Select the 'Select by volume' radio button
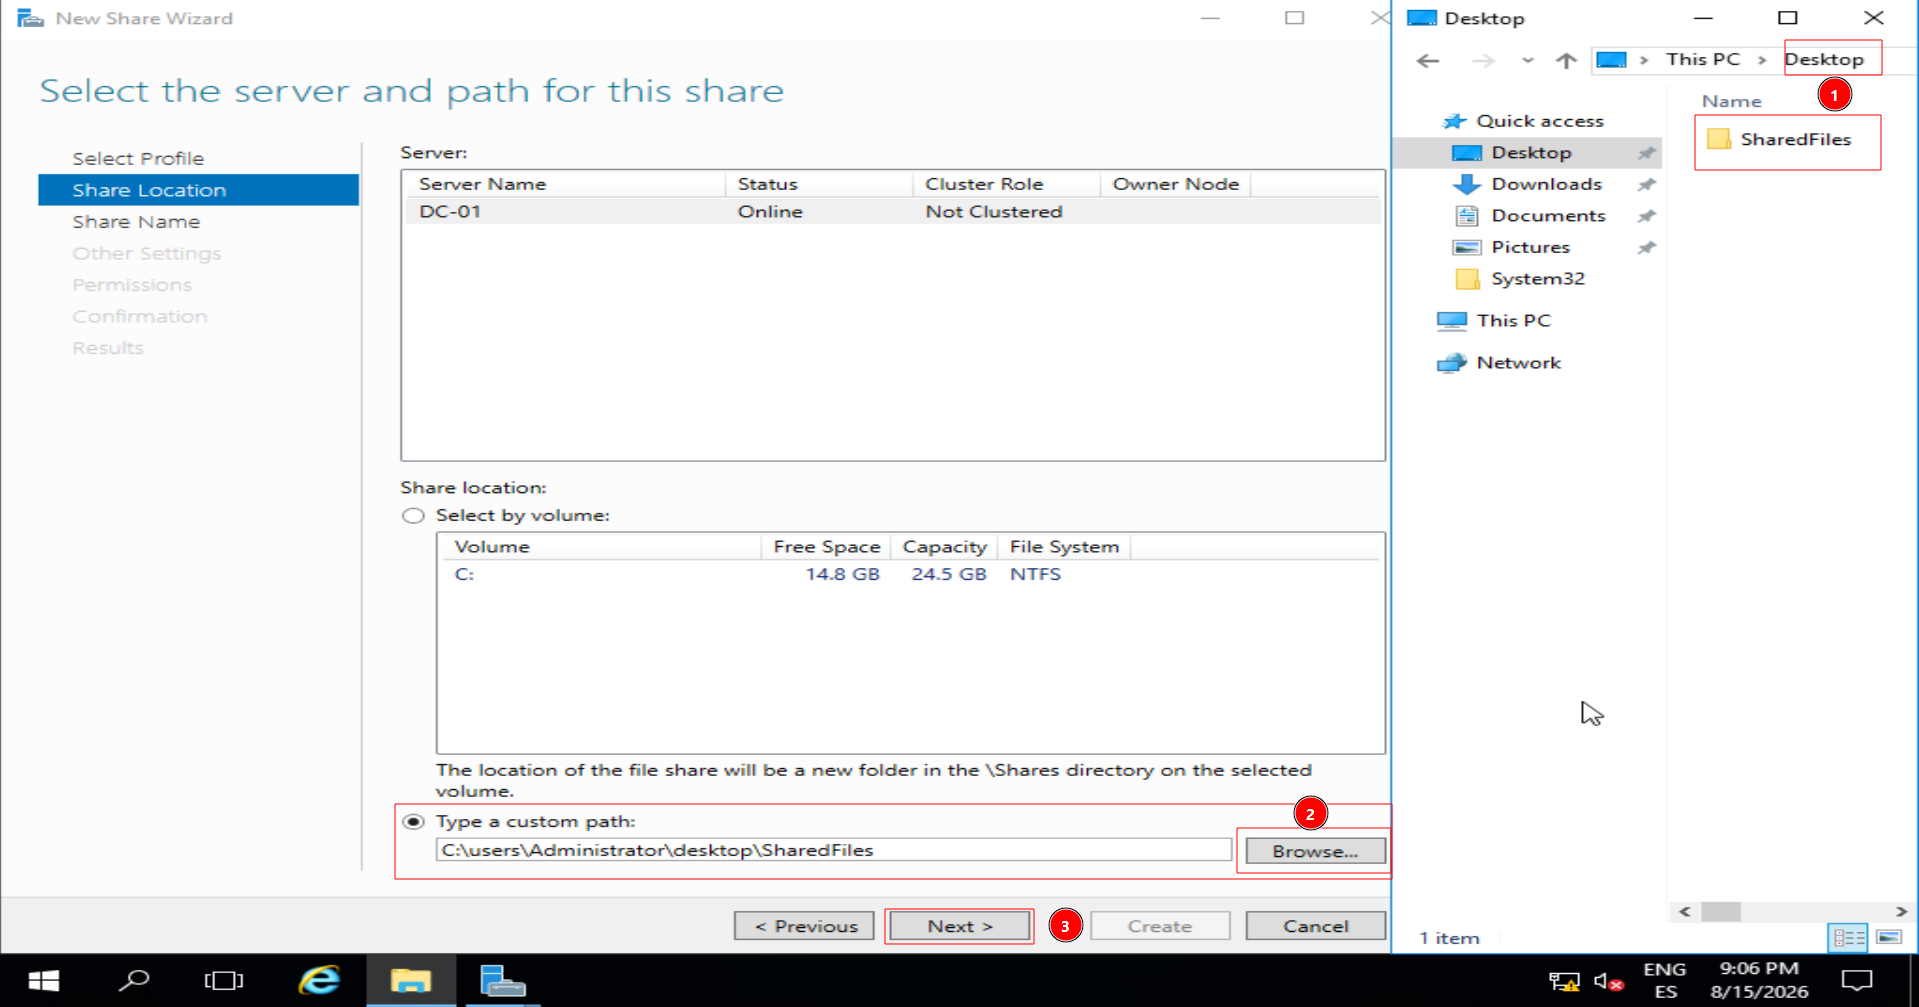This screenshot has width=1919, height=1007. [413, 516]
